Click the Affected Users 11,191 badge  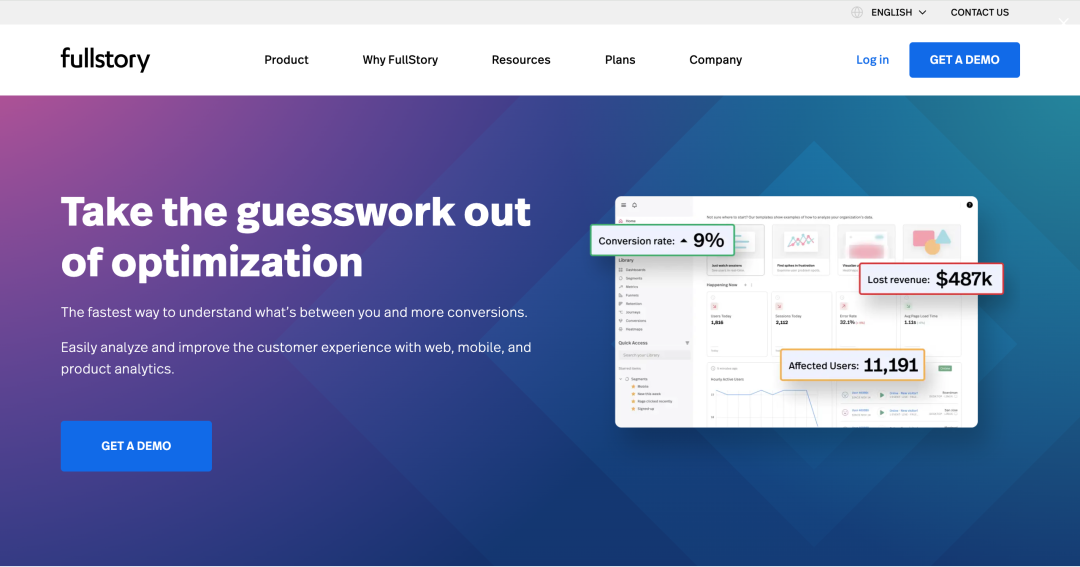pyautogui.click(x=852, y=365)
